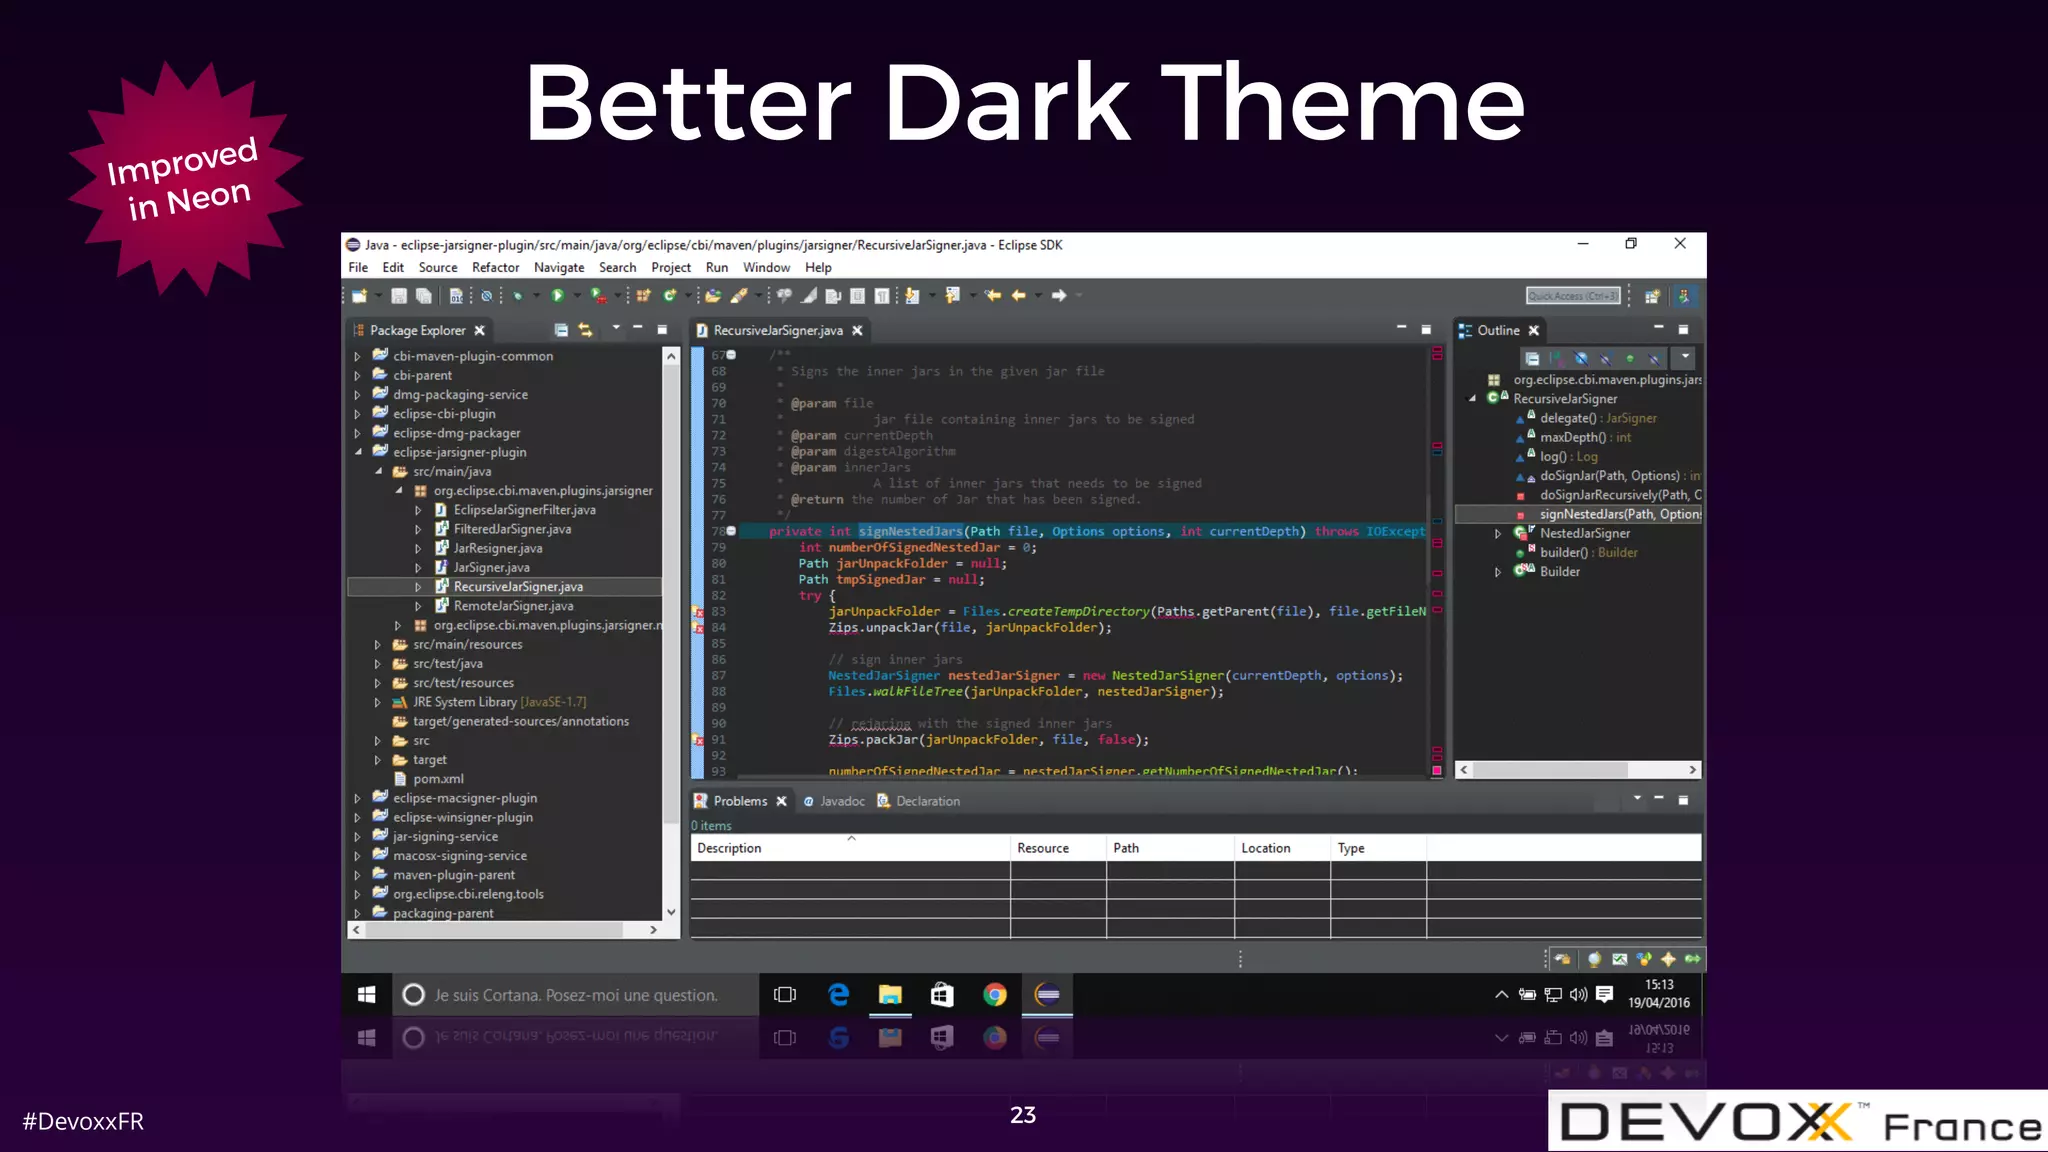The width and height of the screenshot is (2048, 1152).
Task: Collapse src/main/java folder
Action: click(x=378, y=471)
